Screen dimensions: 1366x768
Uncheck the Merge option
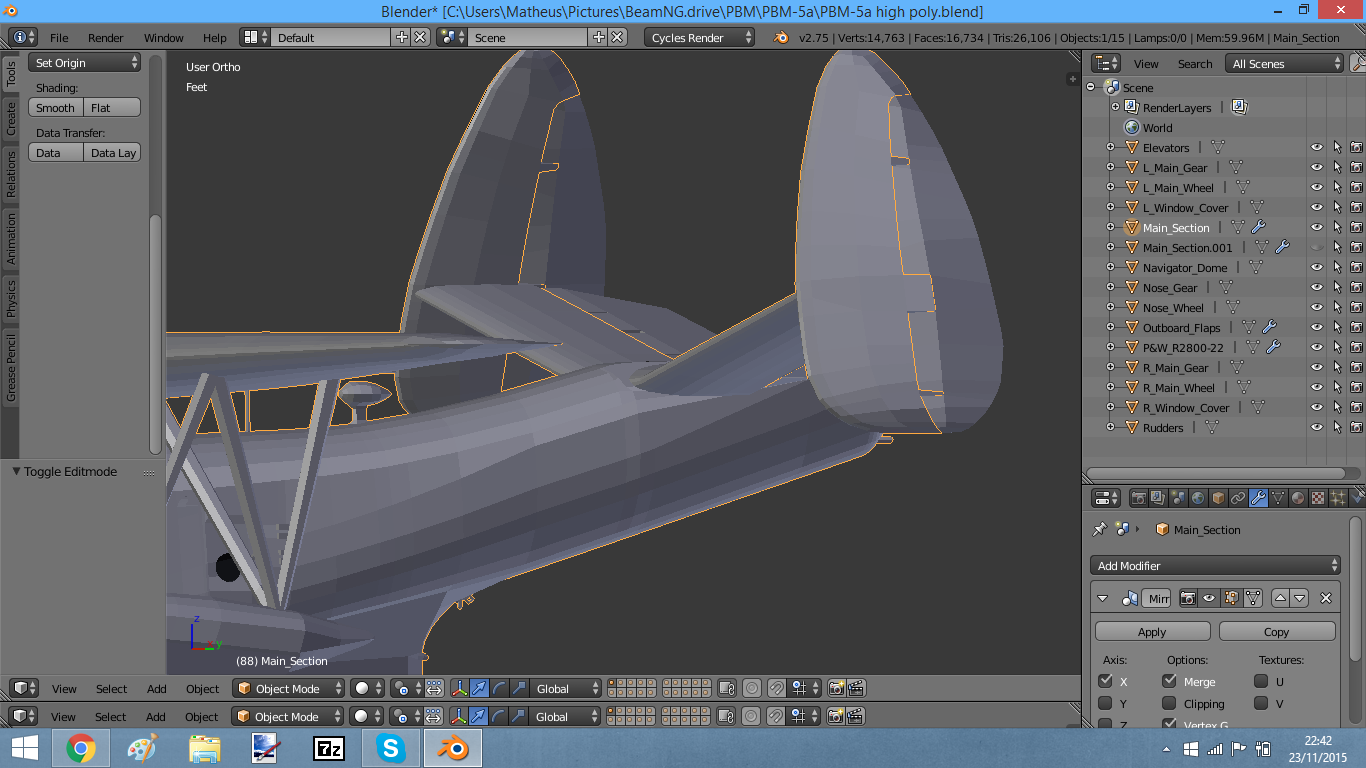pyautogui.click(x=1169, y=681)
